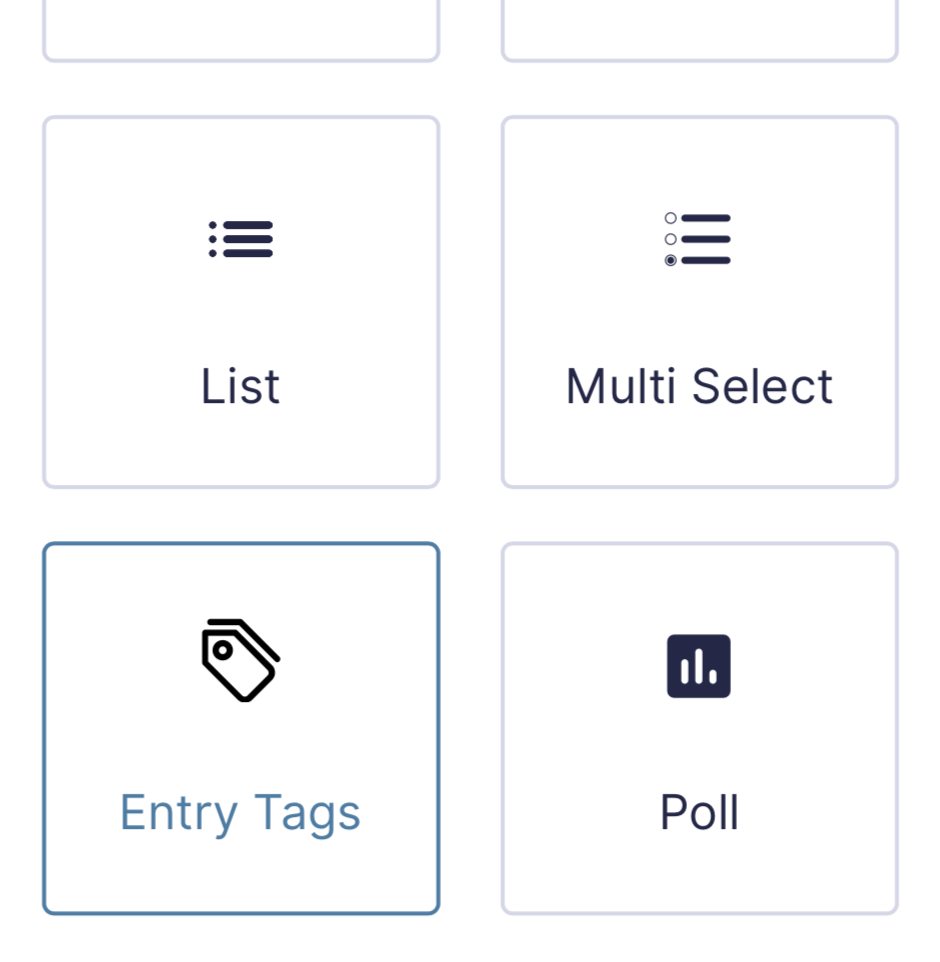Click the middle radio dot in Multi Select icon

[x=671, y=239]
